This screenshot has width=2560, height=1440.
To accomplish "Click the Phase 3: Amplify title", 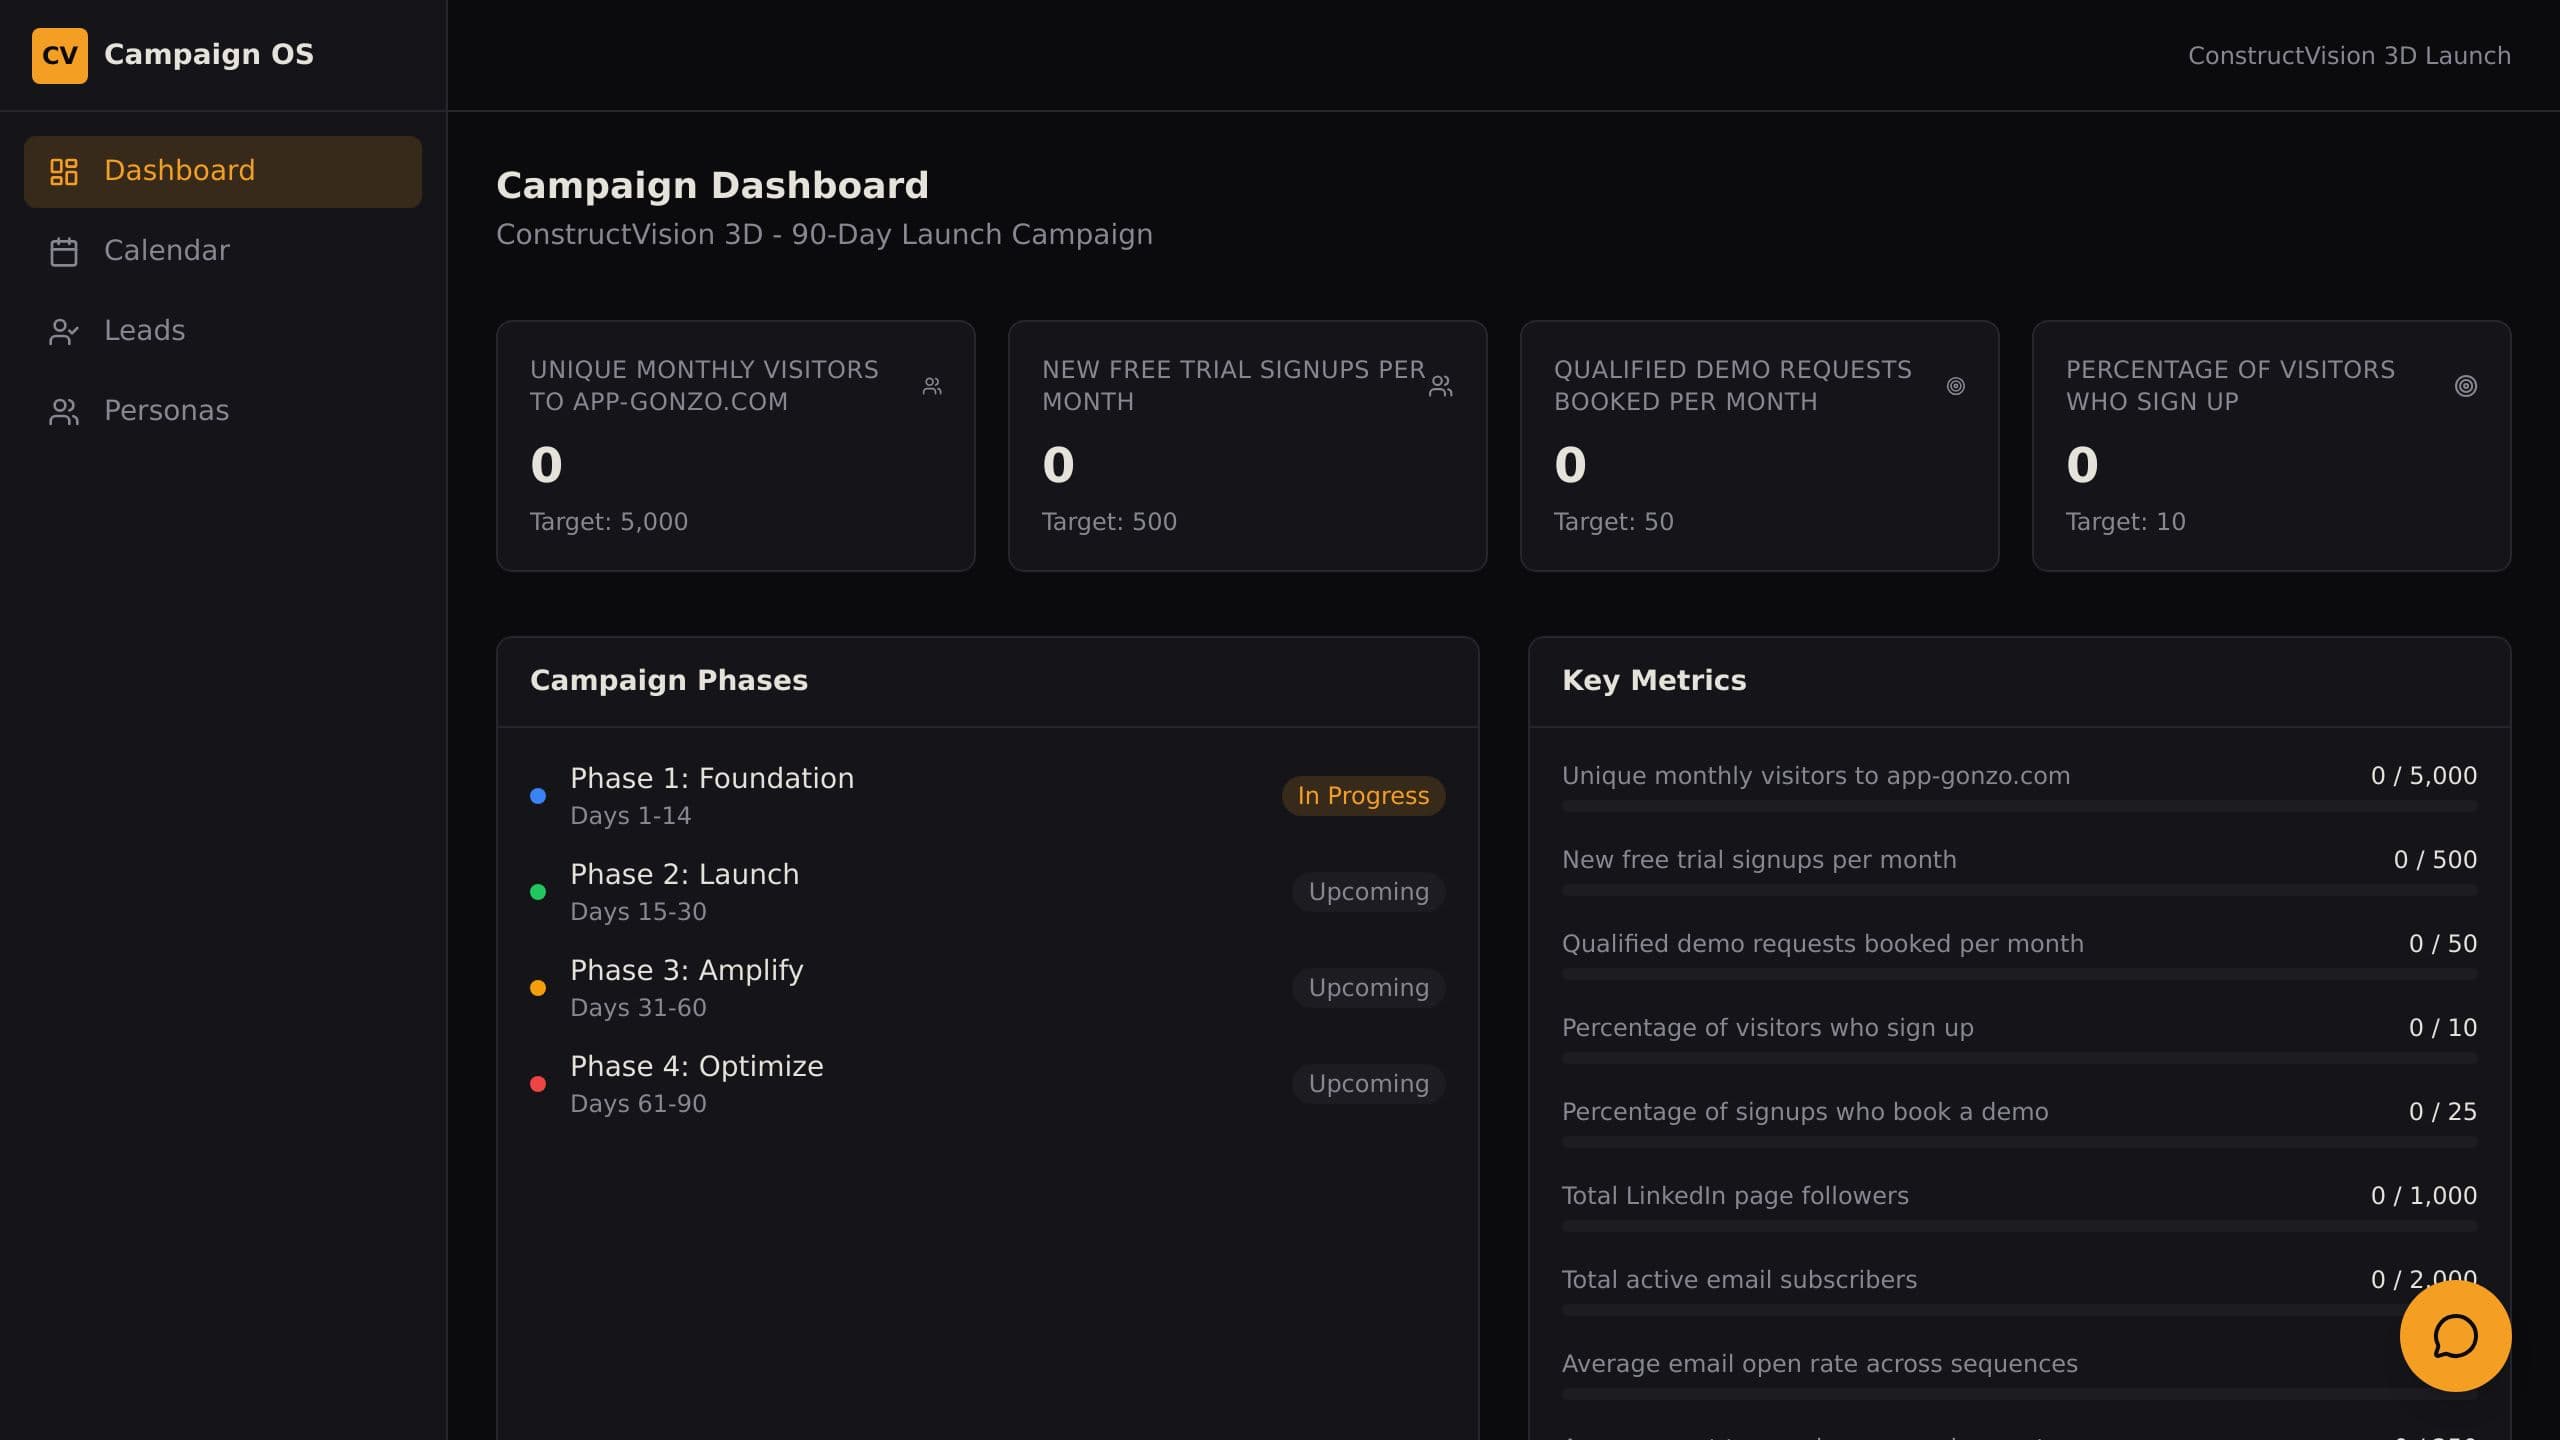I will (687, 971).
